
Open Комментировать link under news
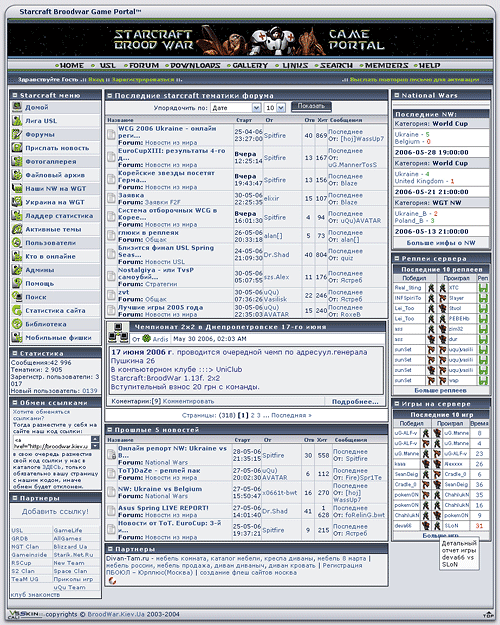[188, 401]
